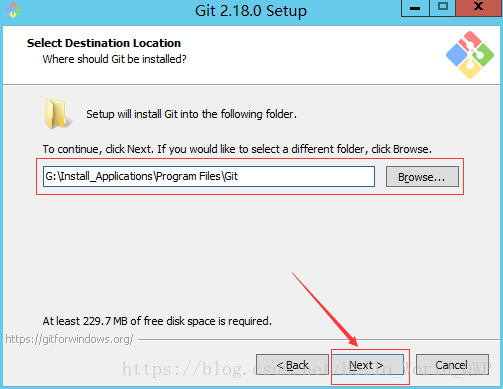Click the 'Git 2.18.0 Setup' window title
The height and width of the screenshot is (389, 503).
pyautogui.click(x=251, y=11)
